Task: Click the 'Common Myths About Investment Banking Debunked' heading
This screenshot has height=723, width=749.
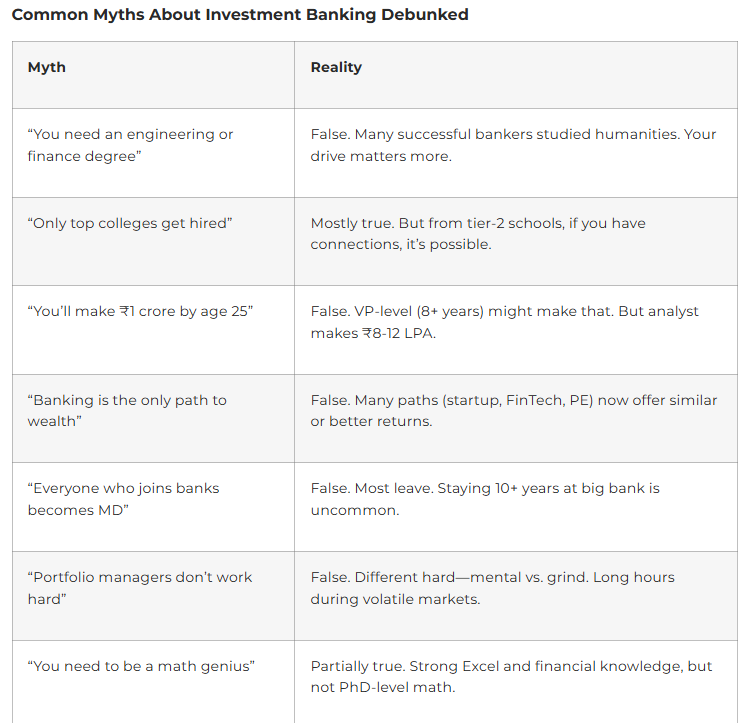Action: [240, 15]
